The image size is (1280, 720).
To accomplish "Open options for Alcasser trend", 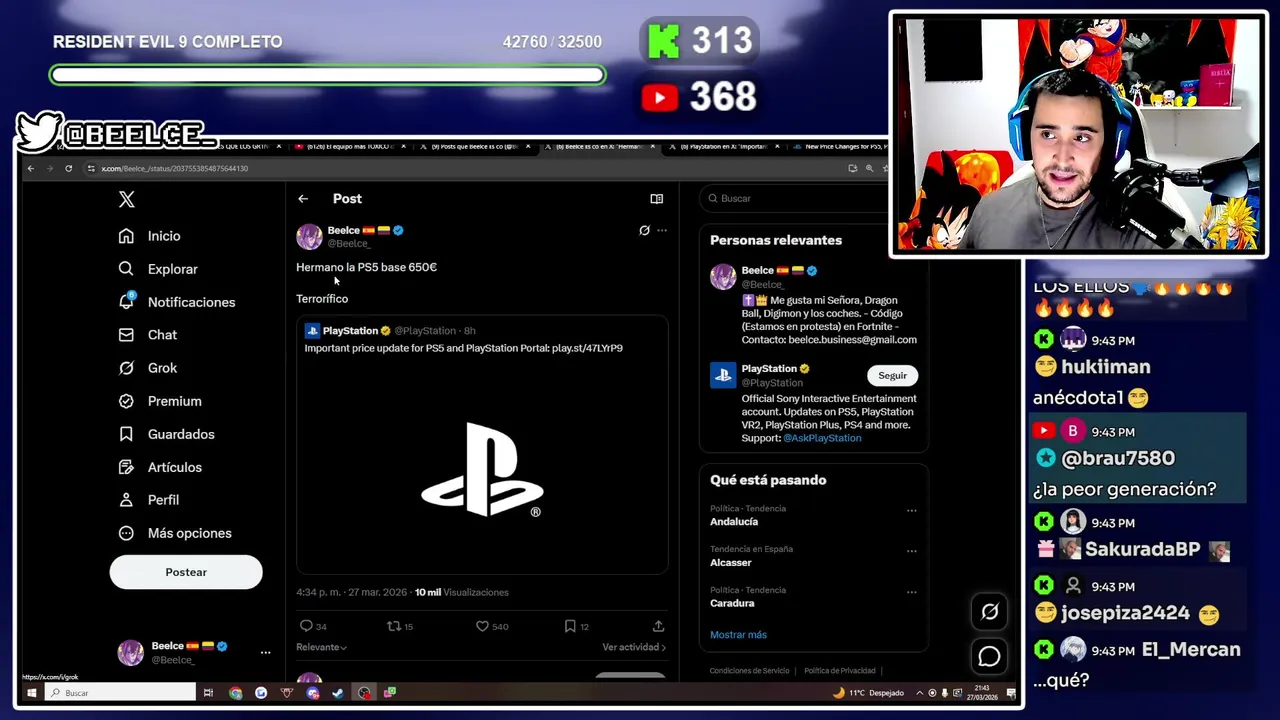I will (x=911, y=551).
